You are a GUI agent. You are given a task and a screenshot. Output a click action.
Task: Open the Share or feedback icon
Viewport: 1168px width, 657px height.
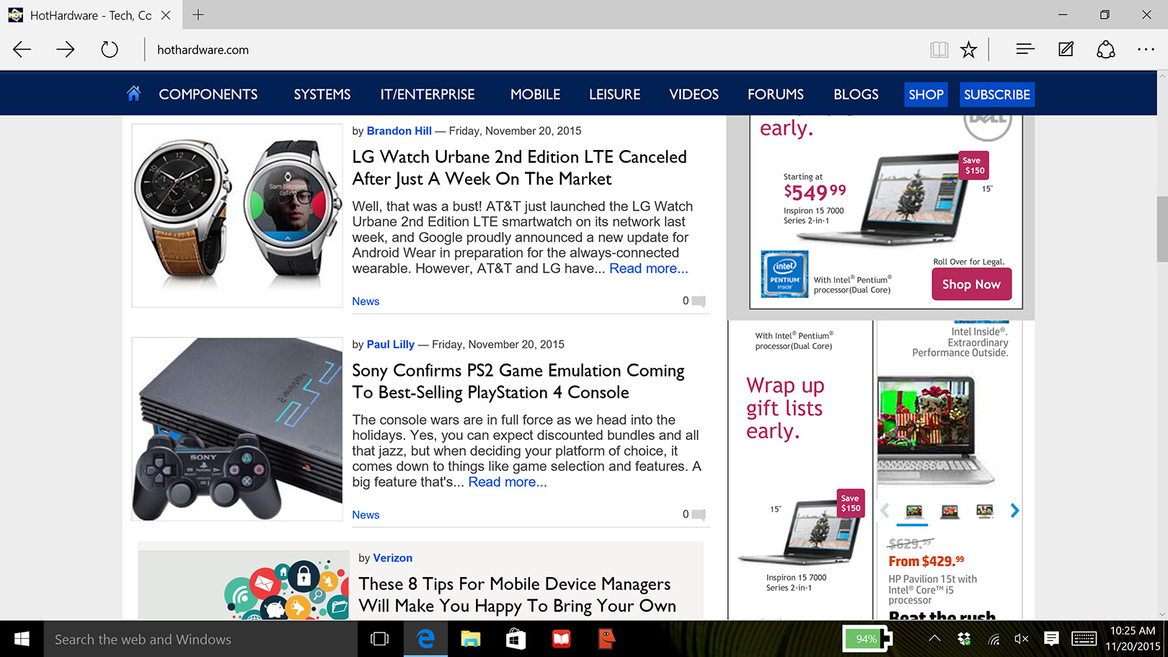click(x=1105, y=50)
